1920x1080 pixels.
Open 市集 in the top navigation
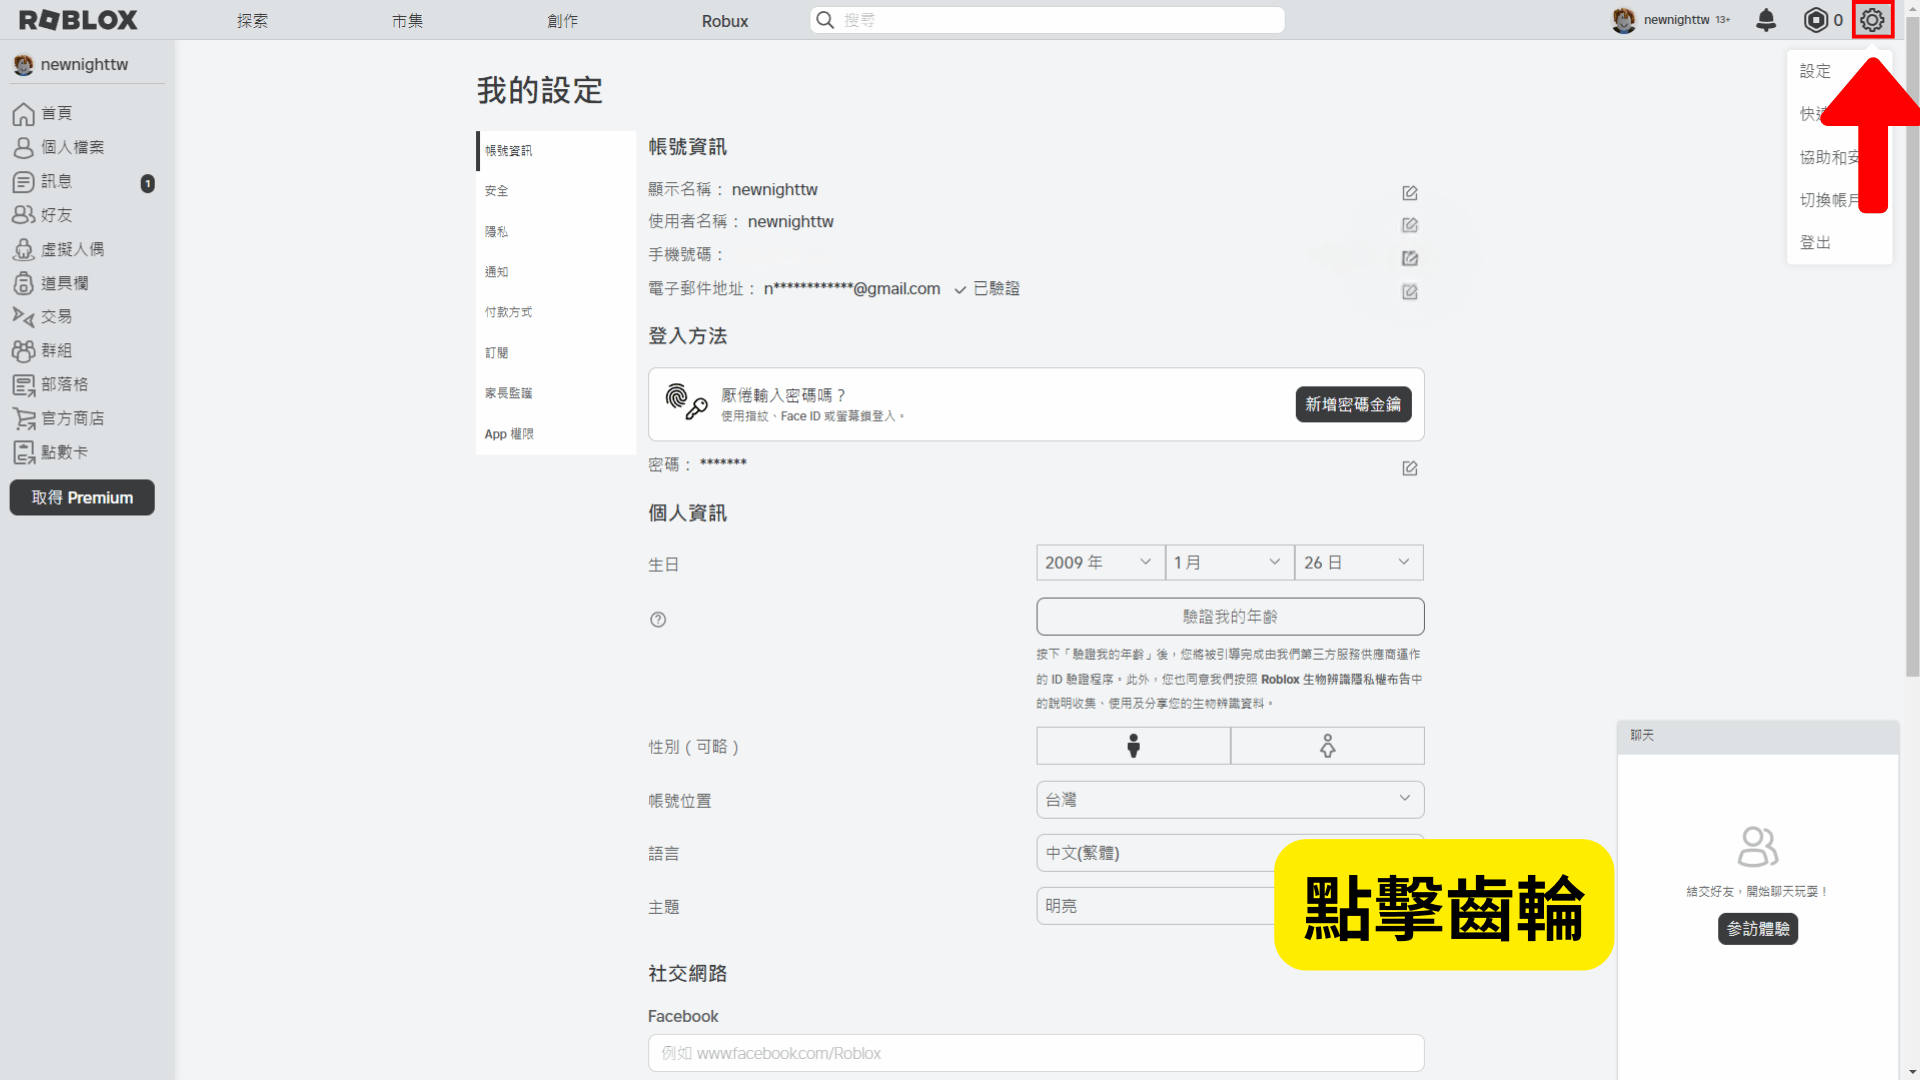(x=407, y=21)
